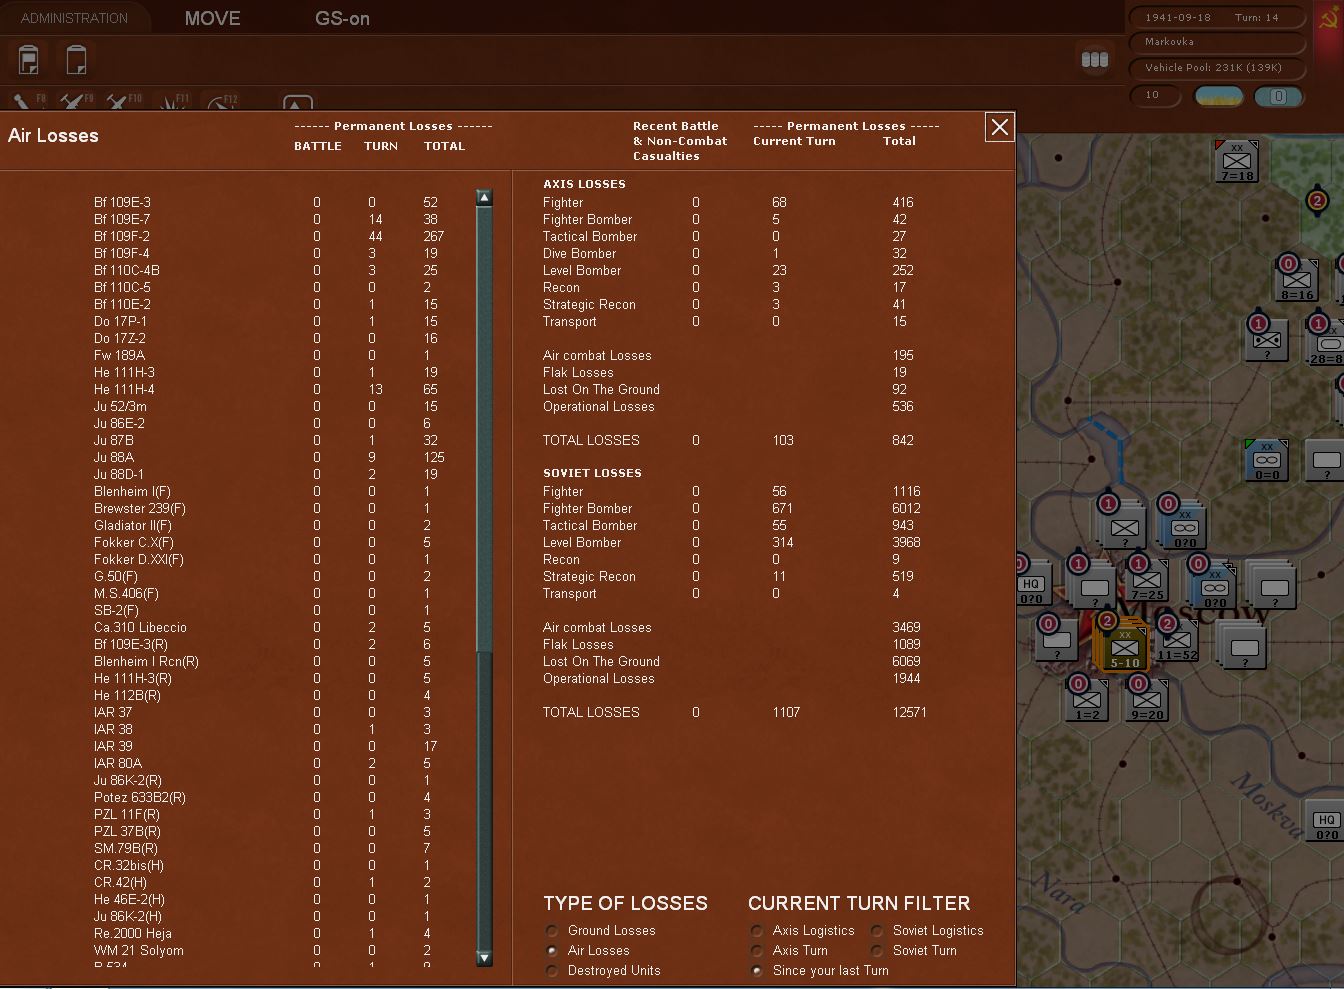Click the Markovka location field

(1216, 42)
